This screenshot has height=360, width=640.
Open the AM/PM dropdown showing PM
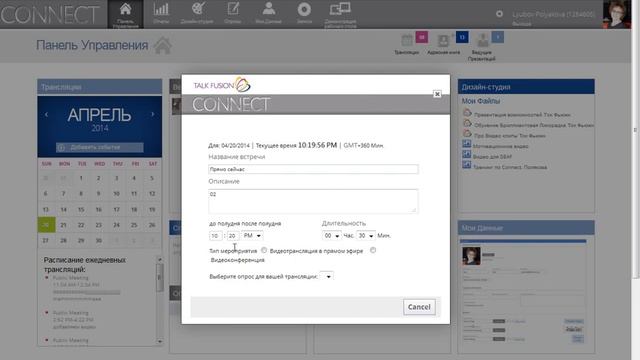[x=252, y=236]
